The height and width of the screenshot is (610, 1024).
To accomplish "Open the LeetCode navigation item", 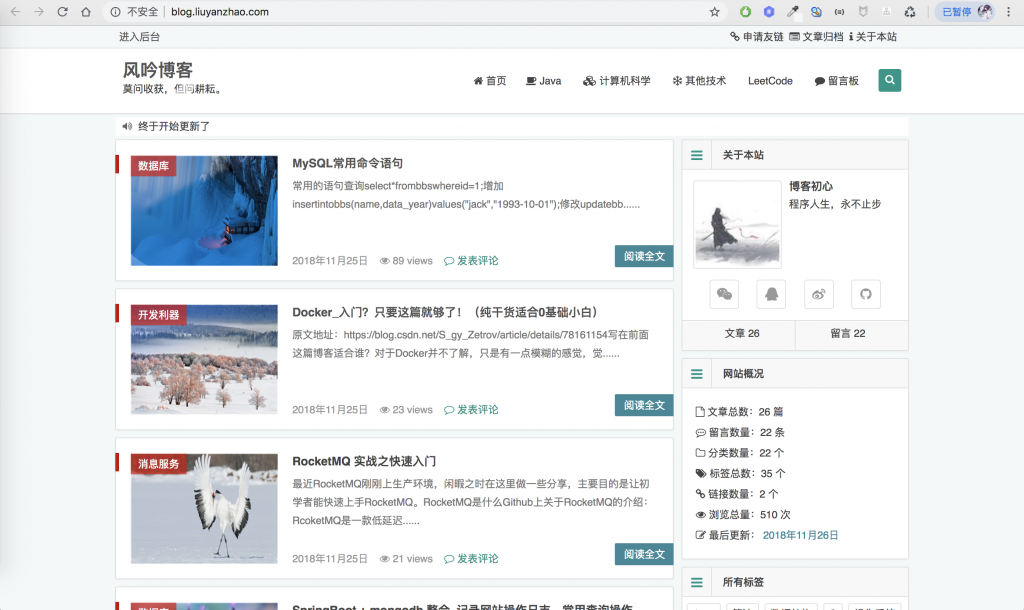I will (x=770, y=81).
